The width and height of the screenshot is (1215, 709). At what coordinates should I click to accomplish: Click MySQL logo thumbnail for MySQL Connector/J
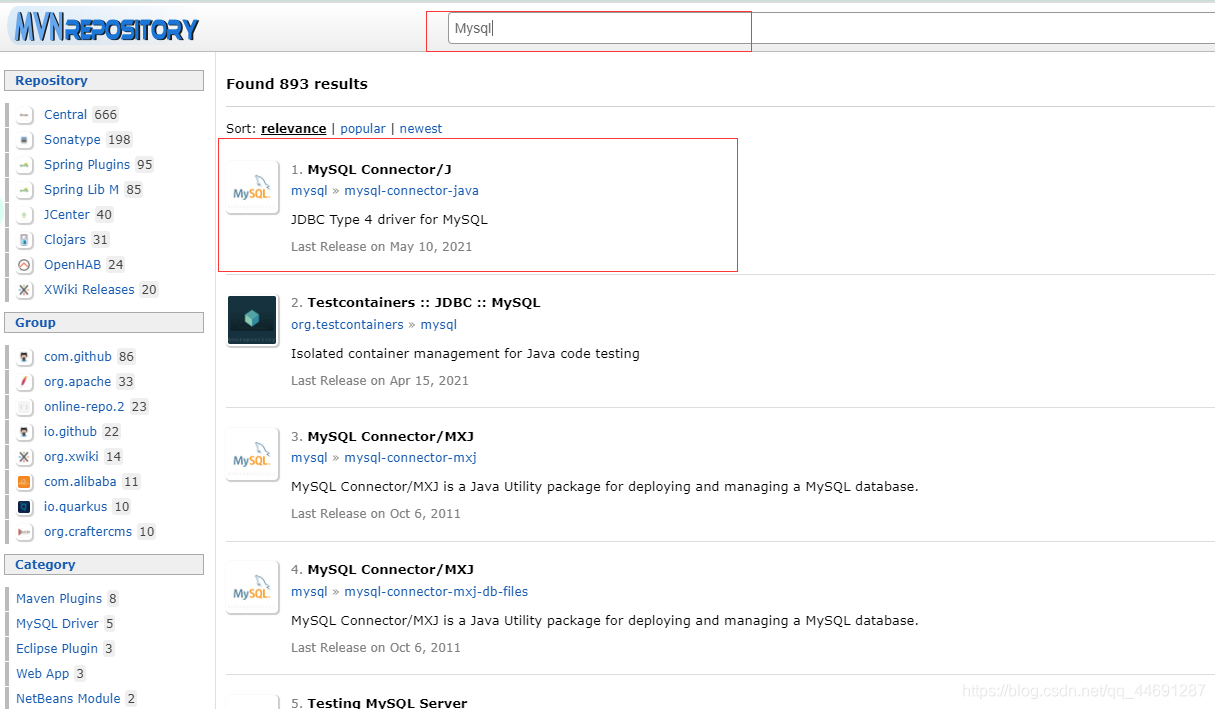[252, 188]
